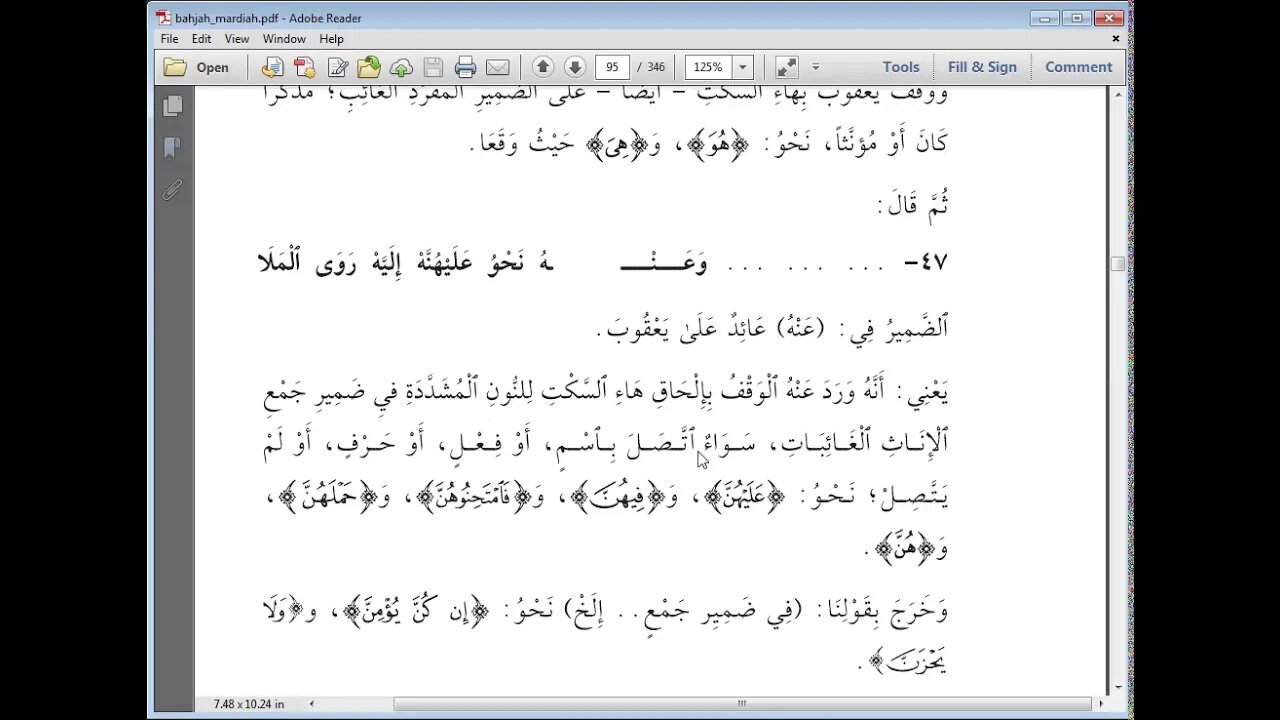
Task: Click the edit/sign document icon
Action: pyautogui.click(x=337, y=67)
